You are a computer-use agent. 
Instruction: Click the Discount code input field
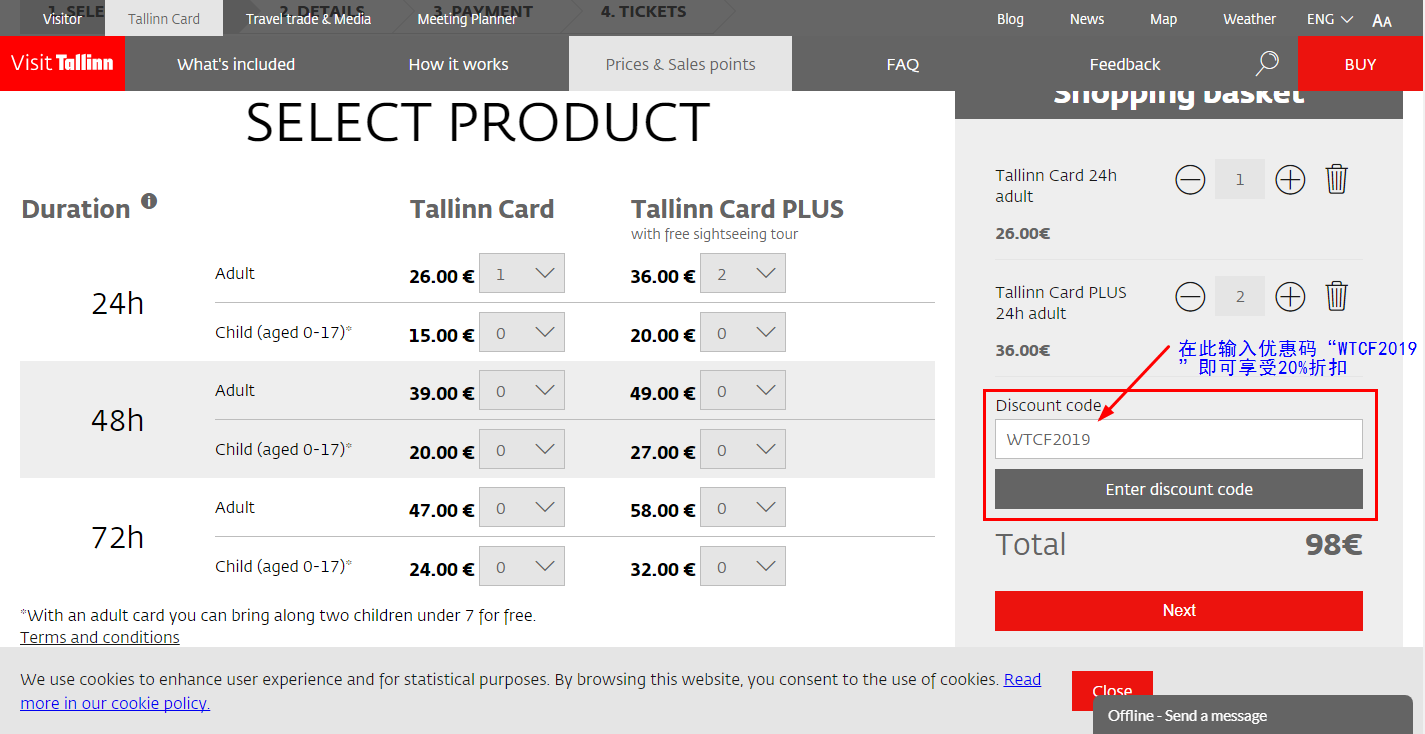[1179, 439]
